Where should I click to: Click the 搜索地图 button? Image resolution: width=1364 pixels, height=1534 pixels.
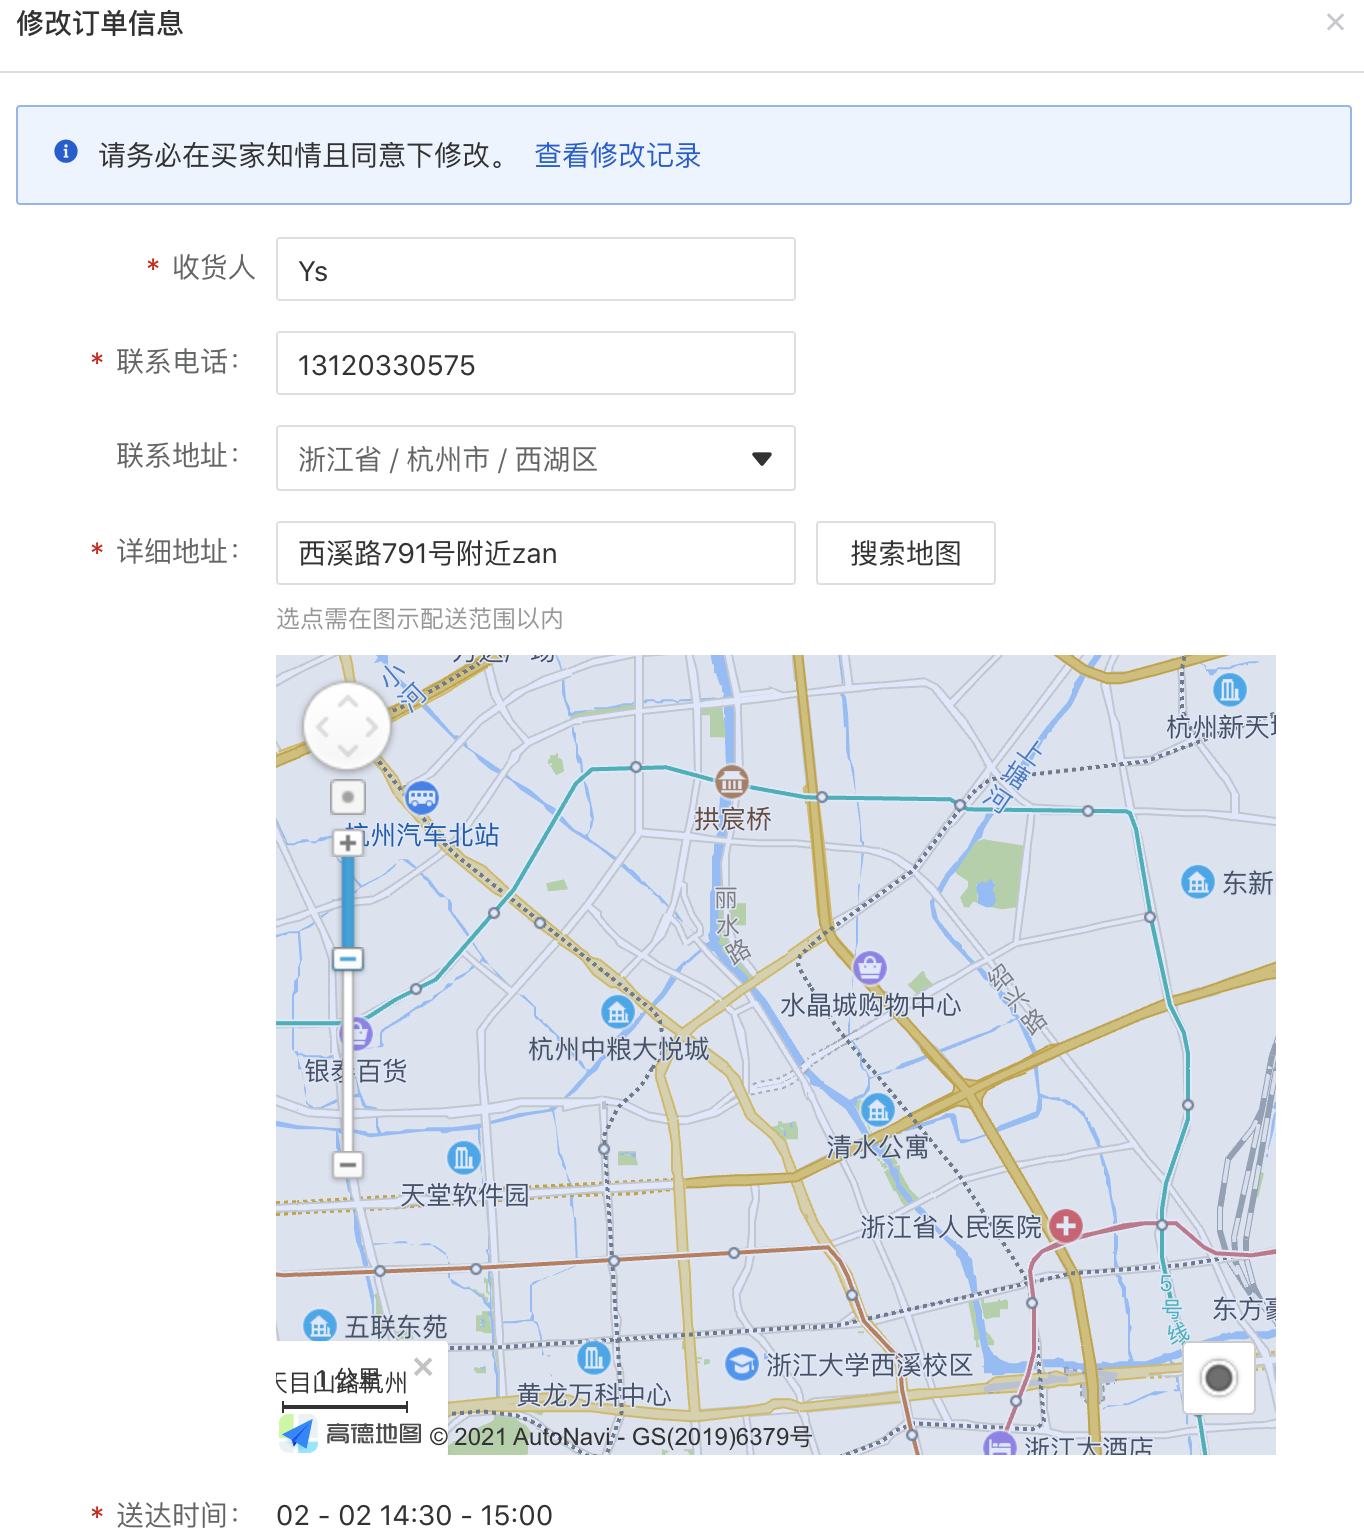906,553
